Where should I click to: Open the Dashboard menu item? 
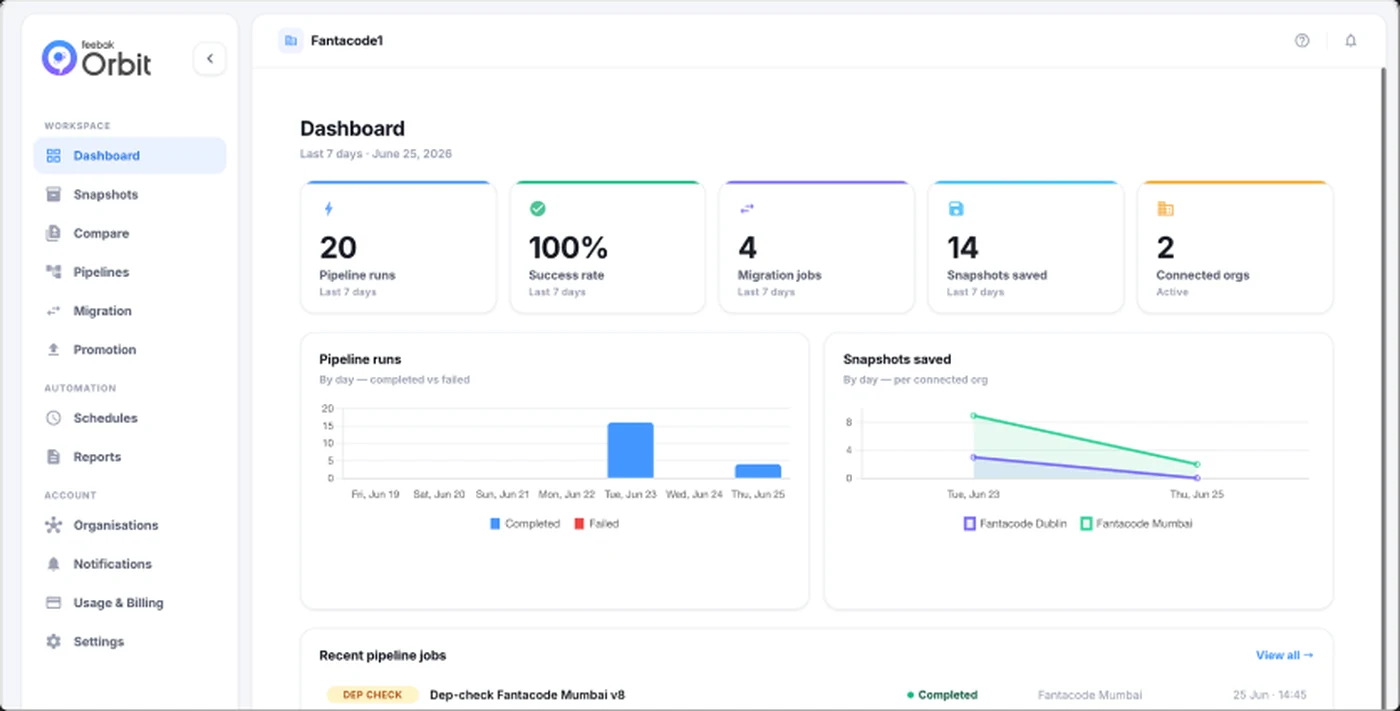click(x=130, y=156)
